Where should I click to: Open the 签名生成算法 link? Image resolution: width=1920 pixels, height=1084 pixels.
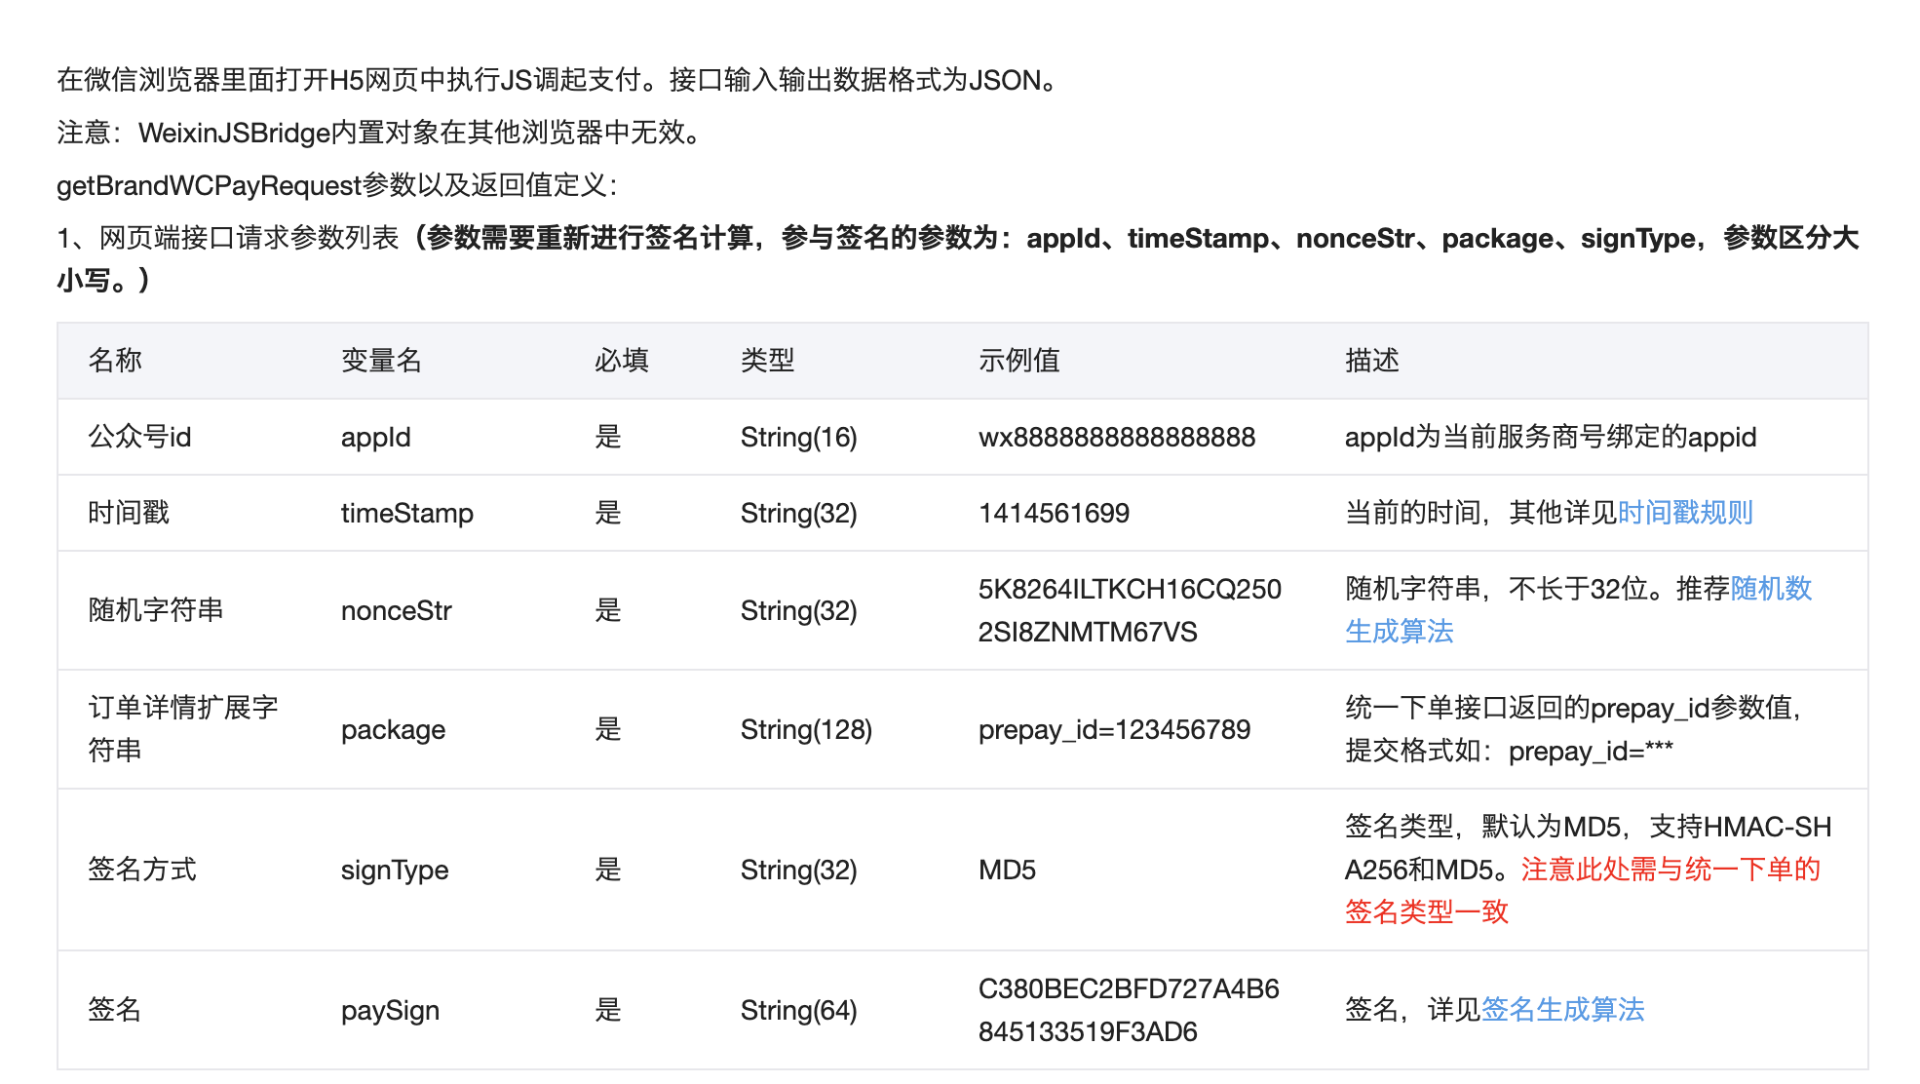(x=1562, y=1010)
